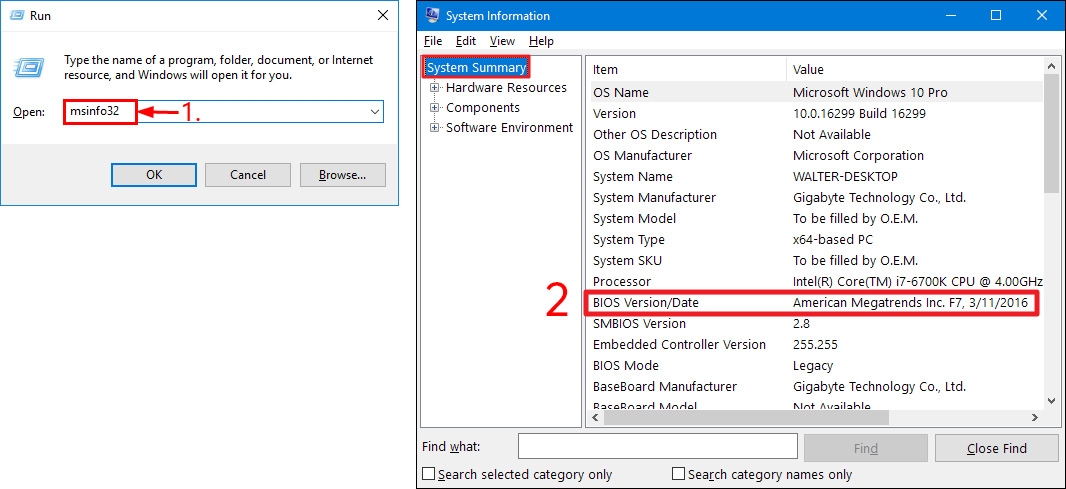1066x489 pixels.
Task: Enable Search category names only checkbox
Action: pyautogui.click(x=678, y=473)
